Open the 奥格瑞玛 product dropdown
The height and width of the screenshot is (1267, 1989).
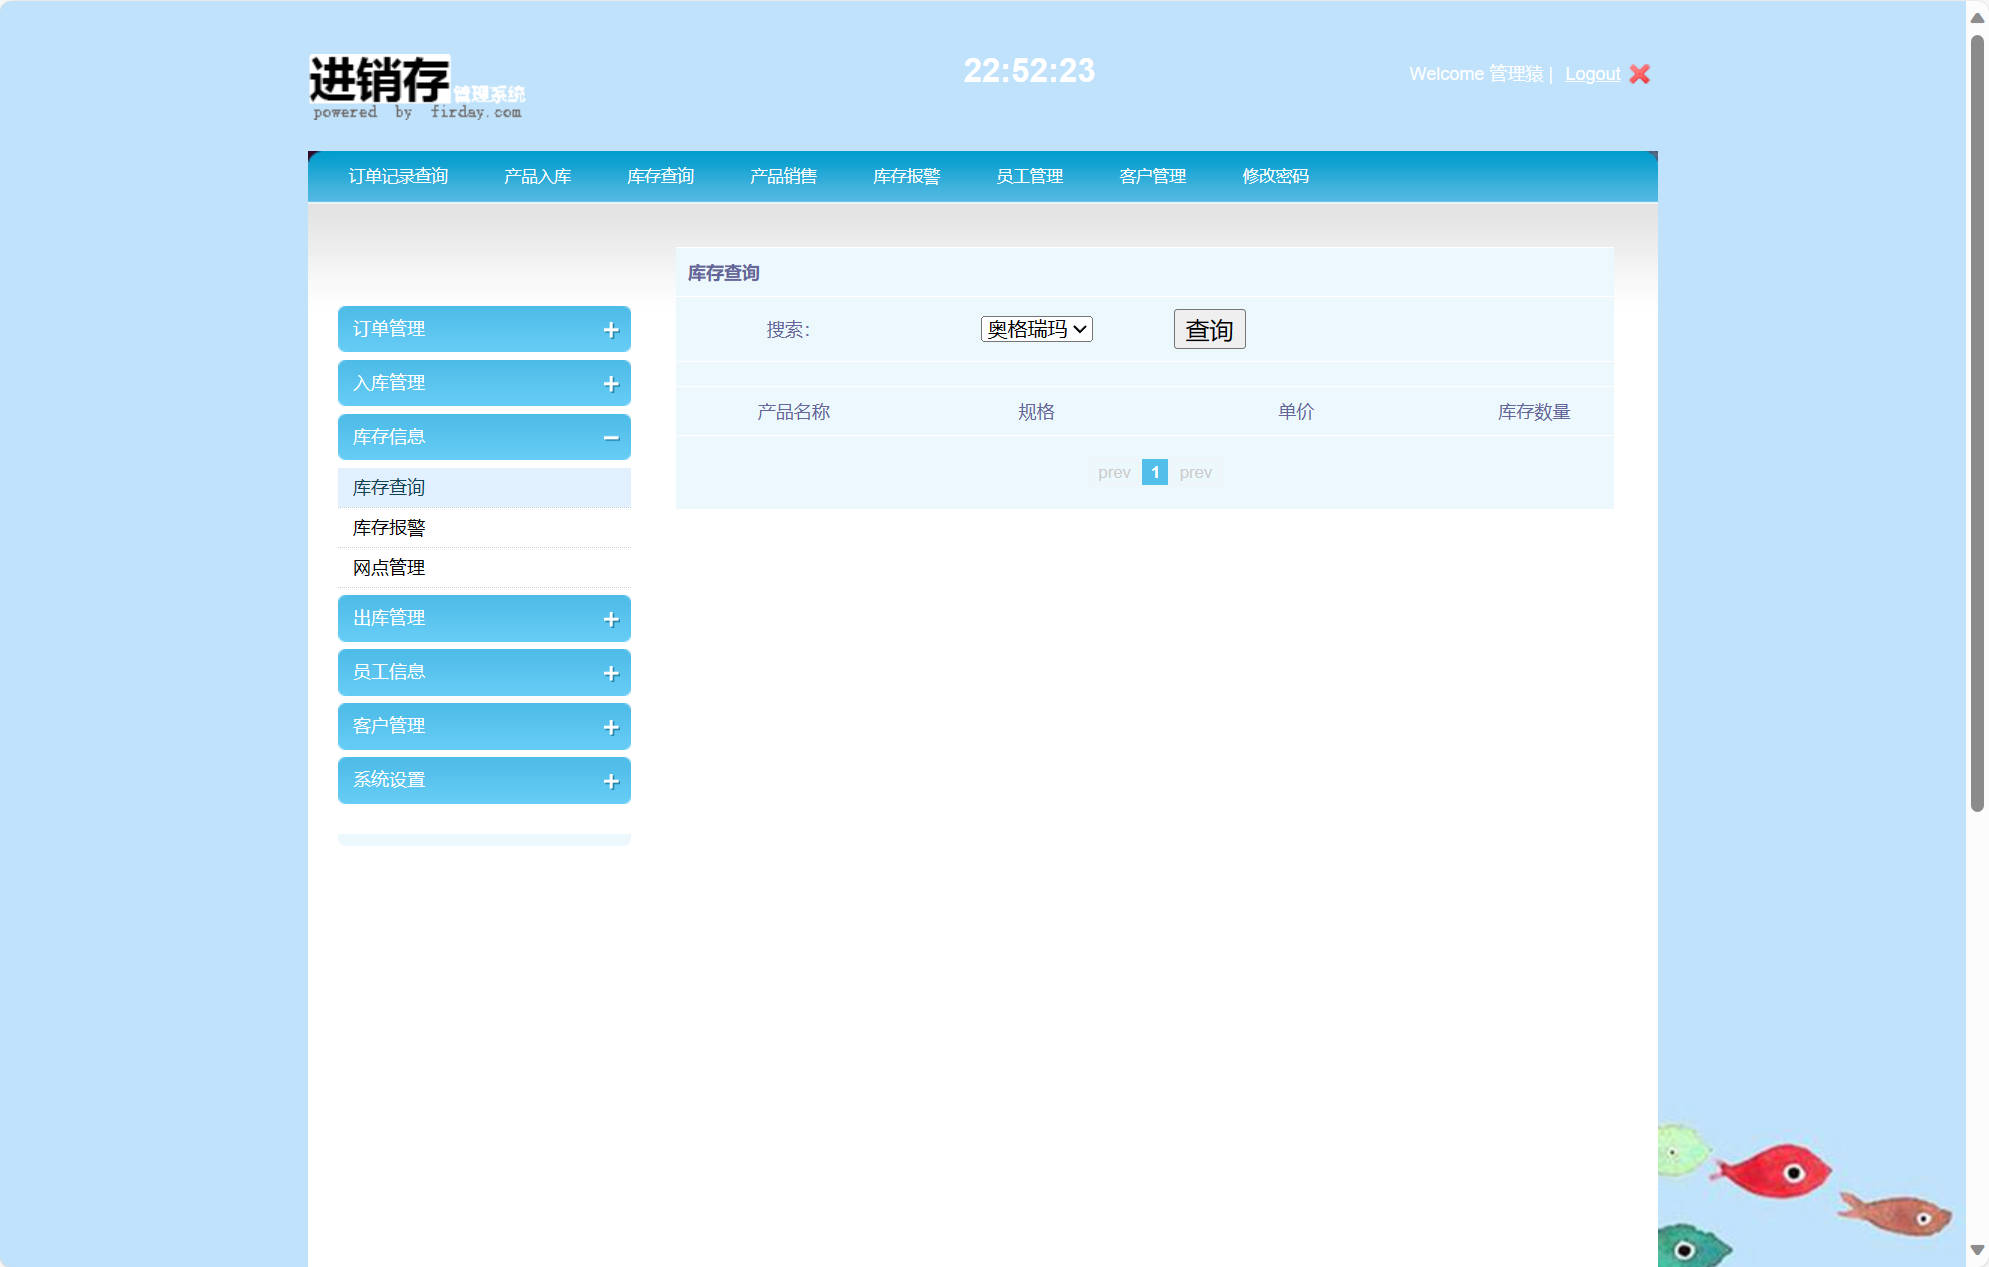click(1036, 328)
